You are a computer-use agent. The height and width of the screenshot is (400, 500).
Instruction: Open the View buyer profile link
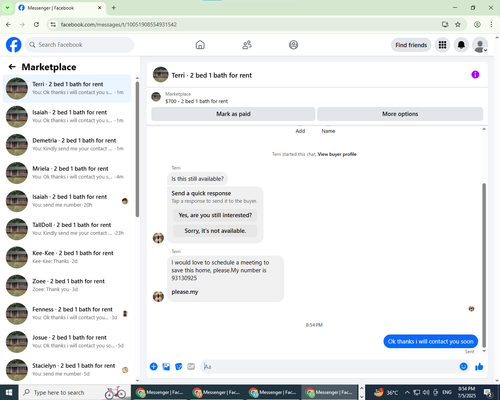click(x=337, y=154)
